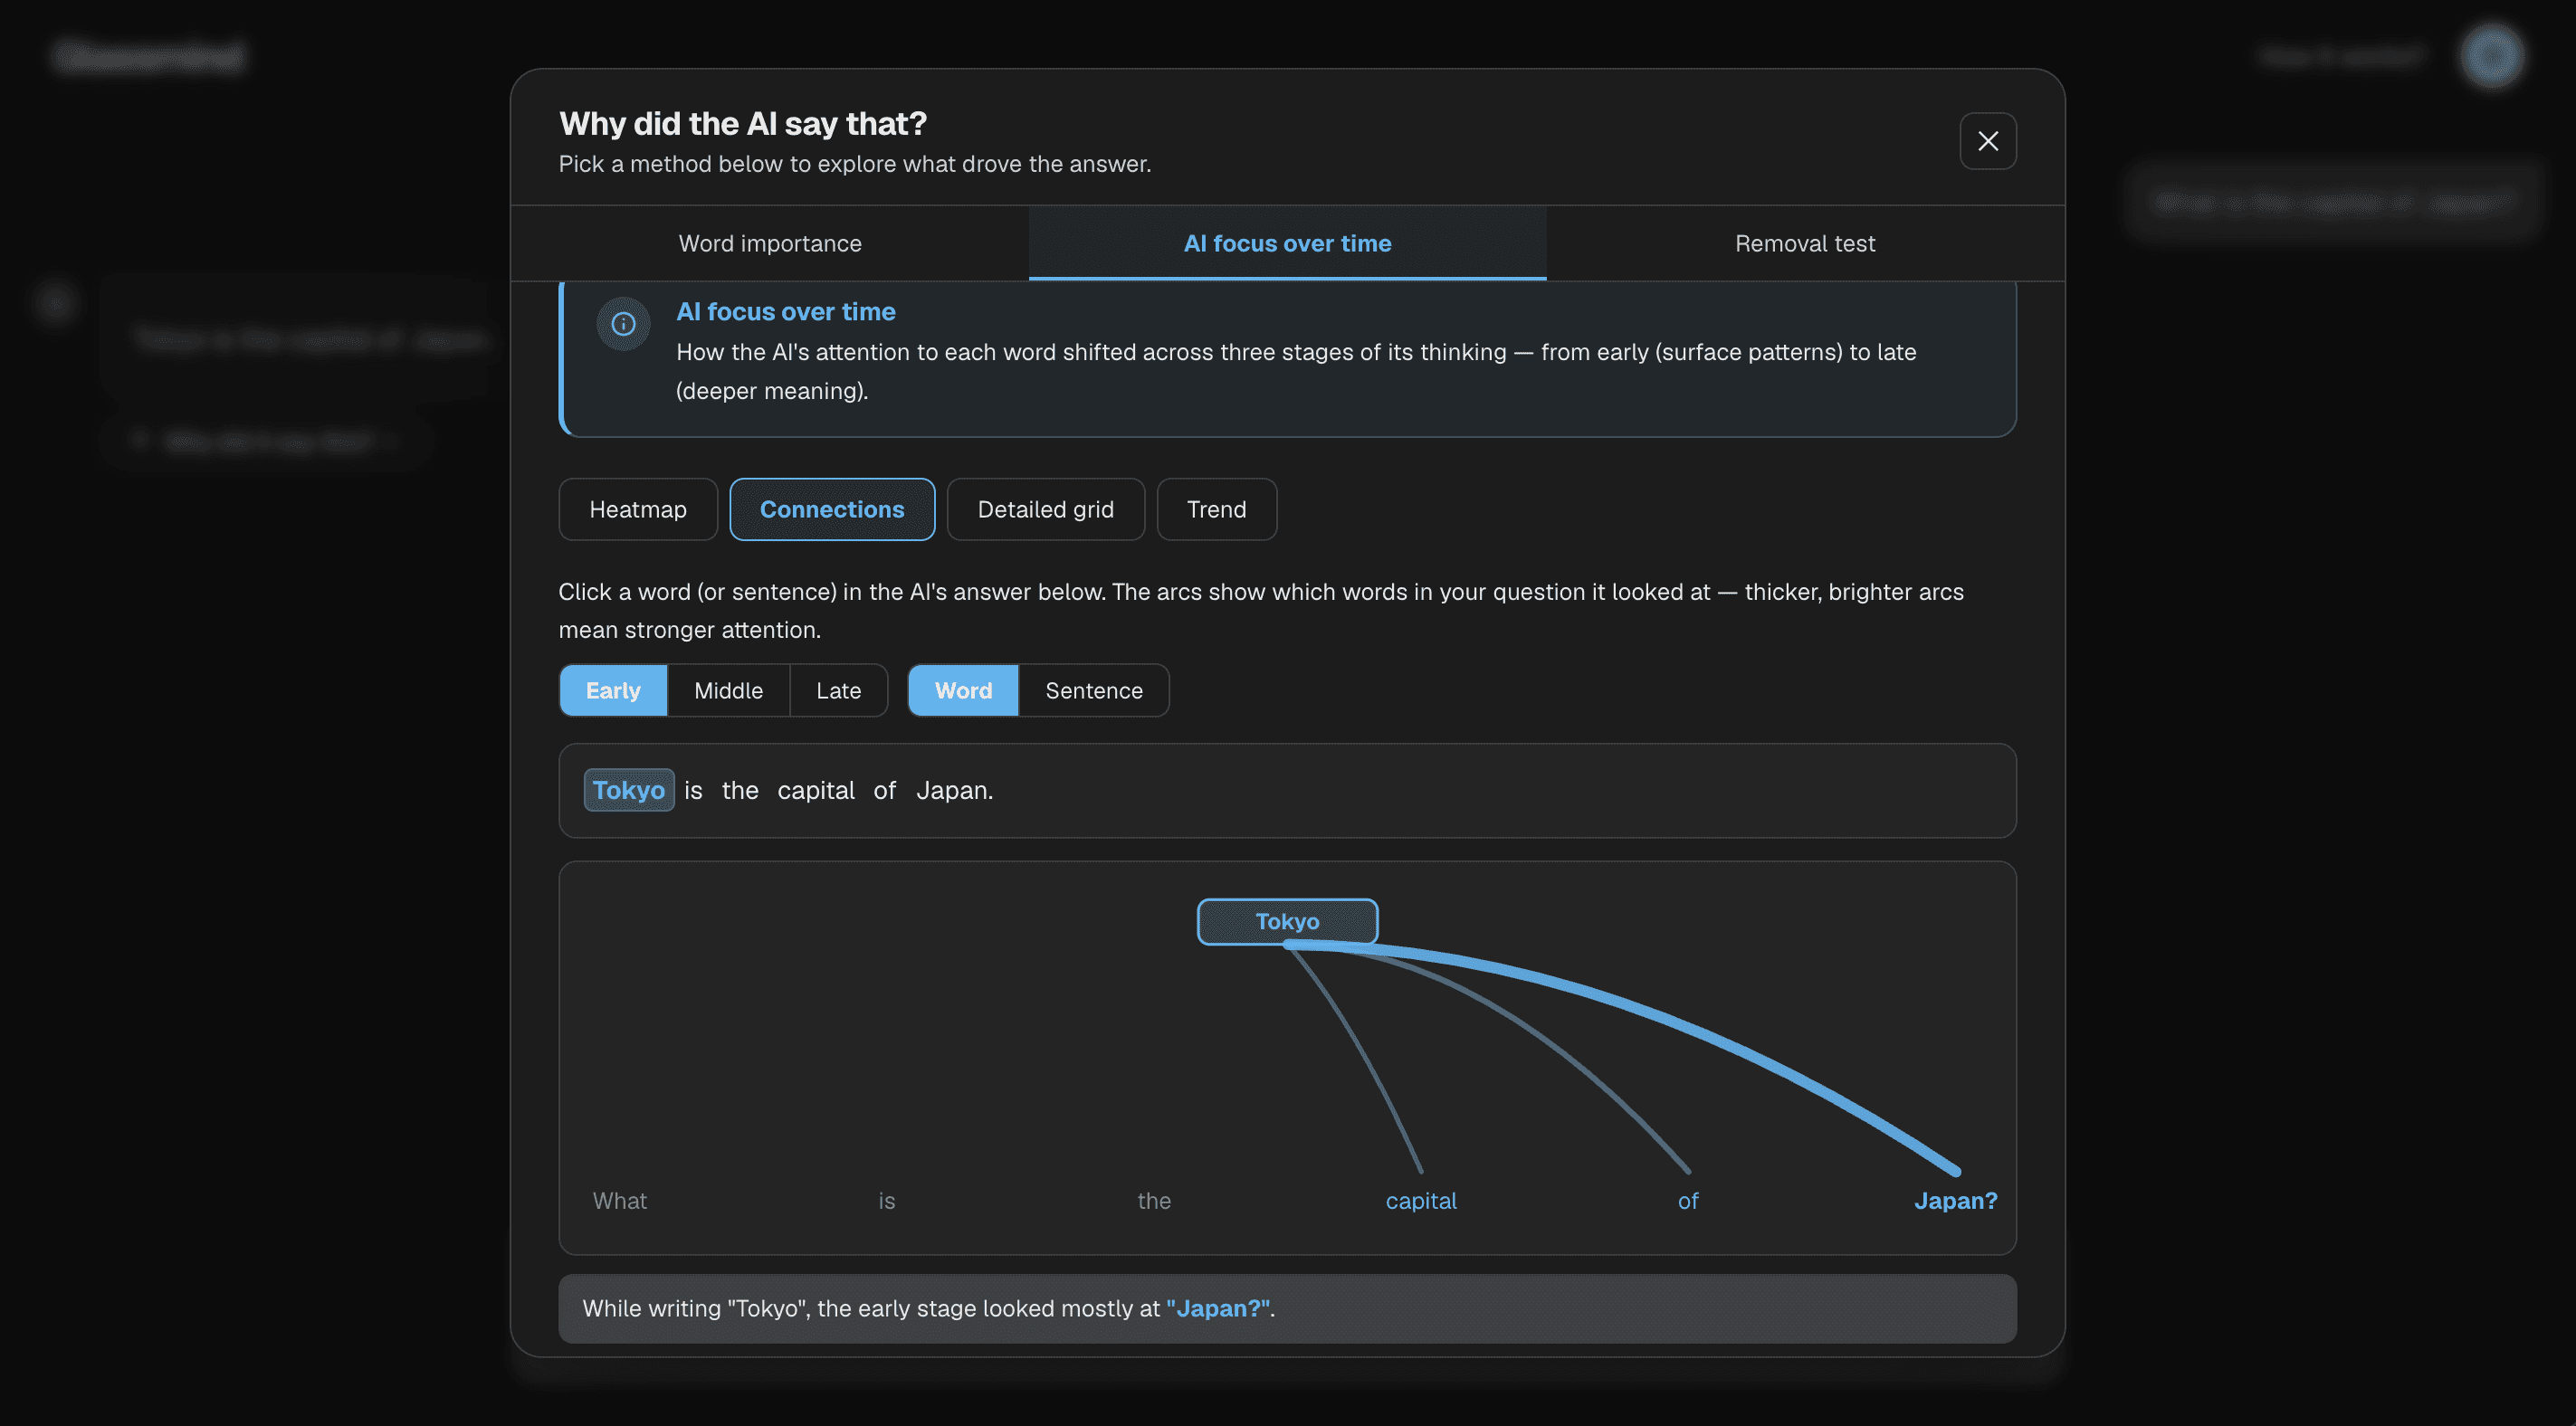This screenshot has width=2576, height=1426.
Task: Click question word 'capital' in the diagram
Action: tap(1420, 1200)
